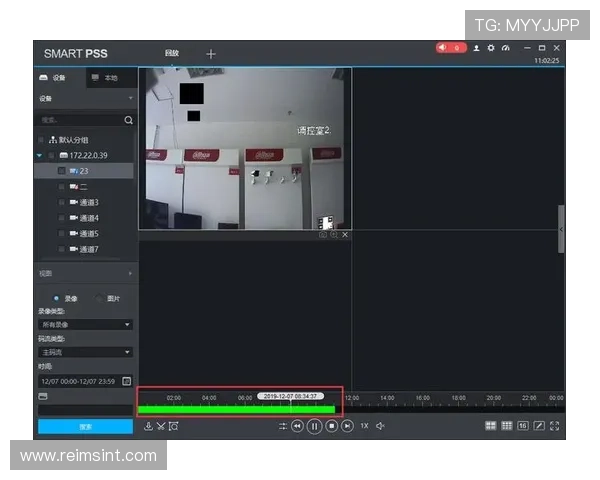The height and width of the screenshot is (480, 600).
Task: Tick the checkbox for channel 23
Action: pyautogui.click(x=62, y=171)
